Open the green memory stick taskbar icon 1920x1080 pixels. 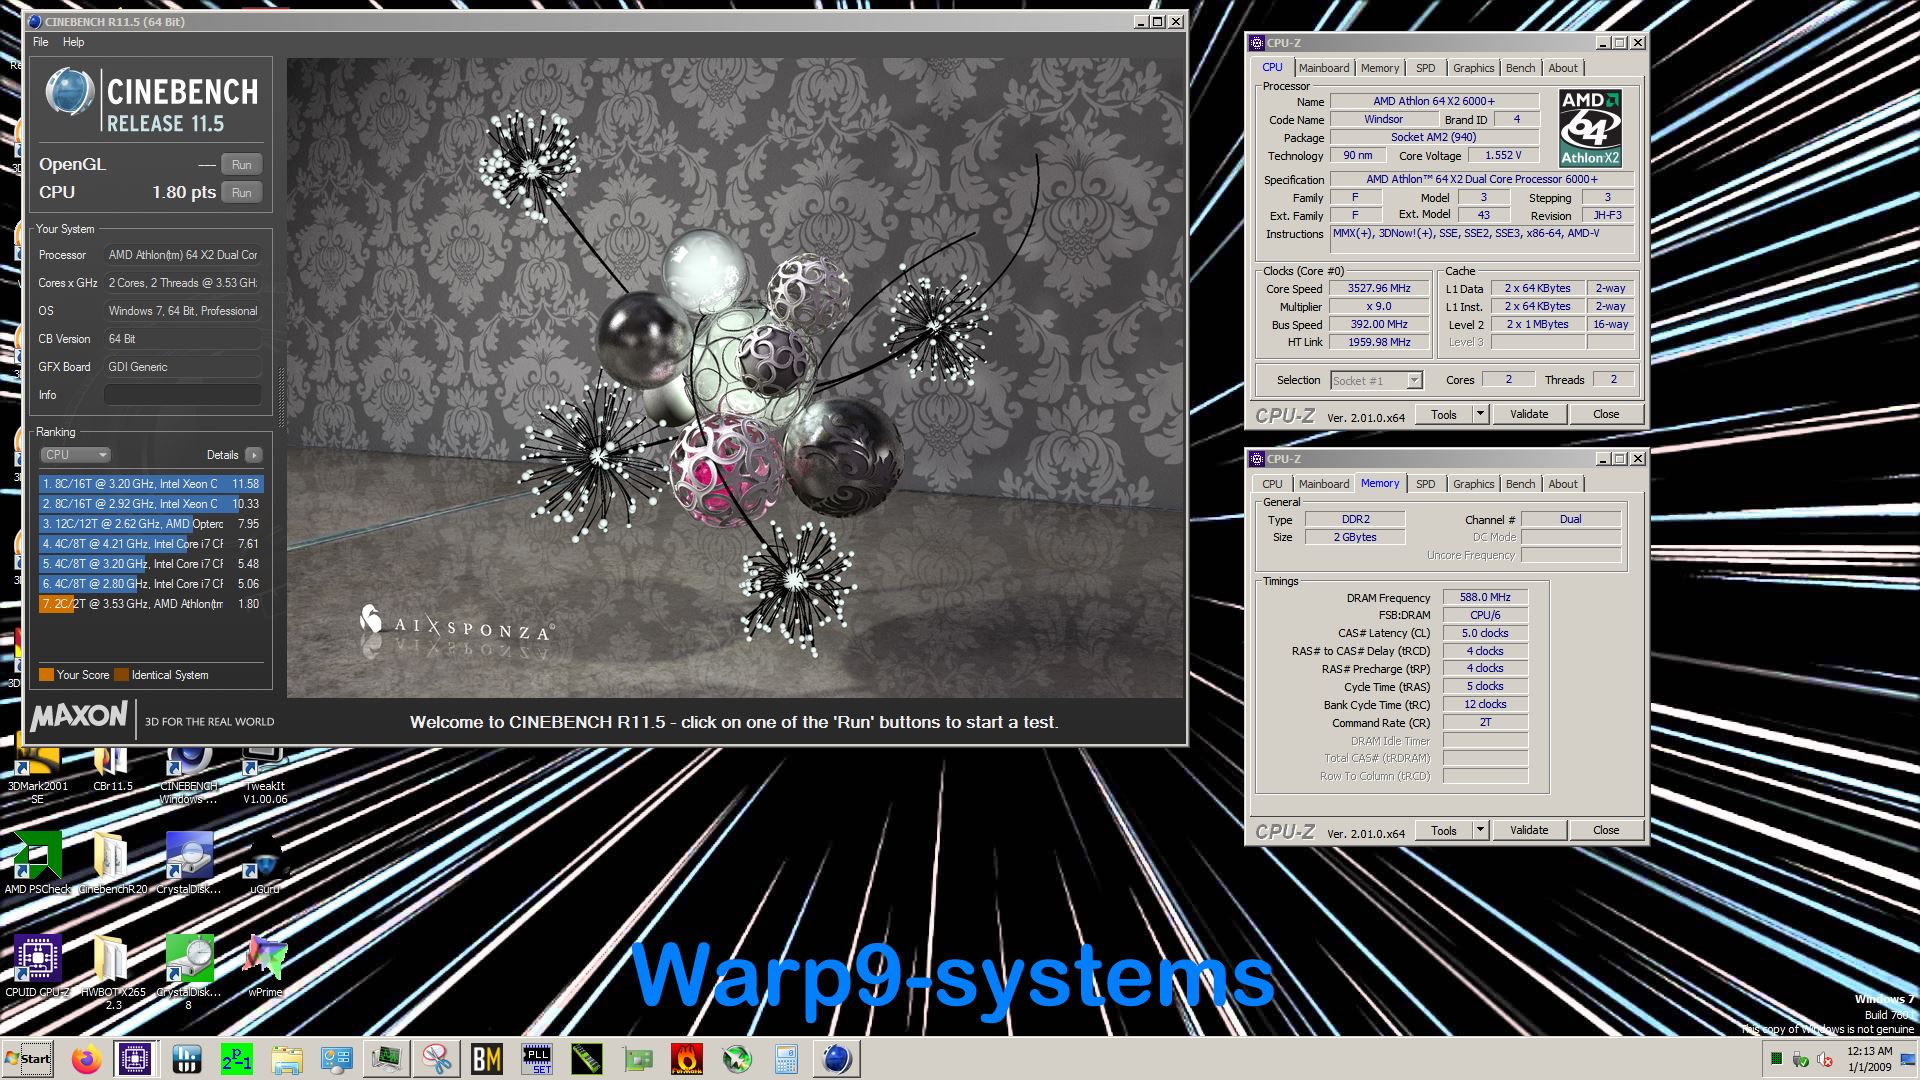point(586,1059)
